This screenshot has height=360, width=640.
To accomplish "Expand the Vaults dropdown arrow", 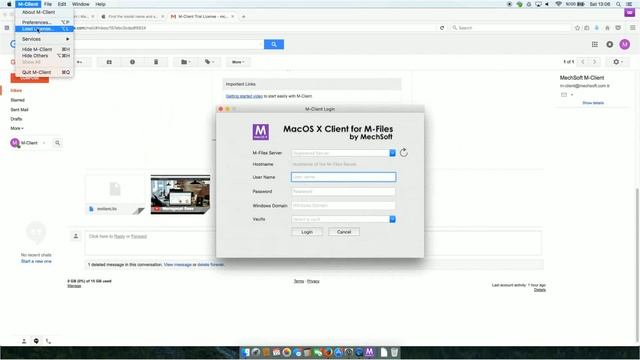I will [x=392, y=220].
